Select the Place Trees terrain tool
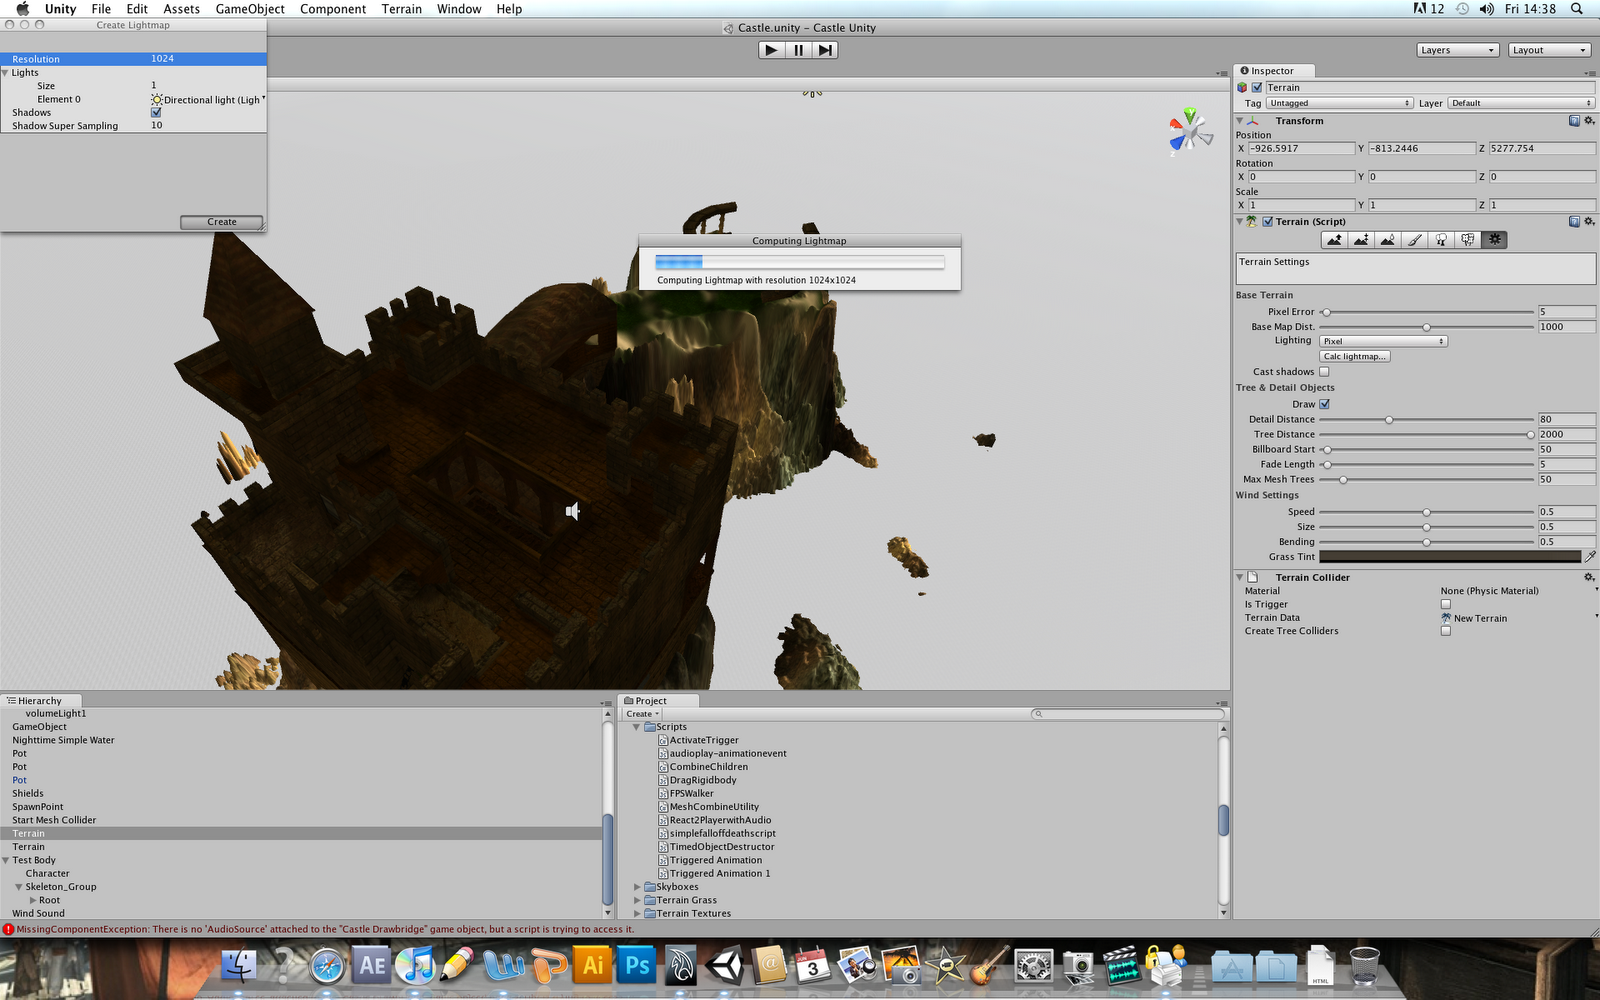The width and height of the screenshot is (1600, 1000). click(1441, 240)
